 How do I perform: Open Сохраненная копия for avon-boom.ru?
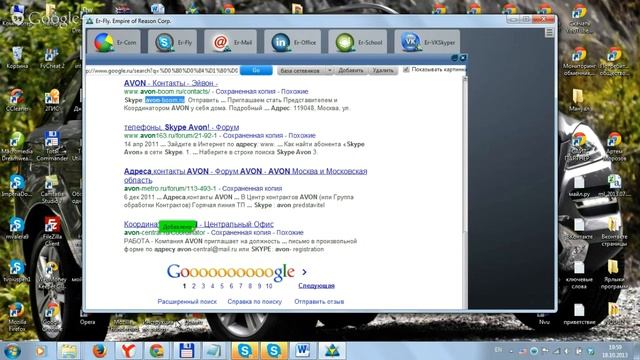[246, 91]
